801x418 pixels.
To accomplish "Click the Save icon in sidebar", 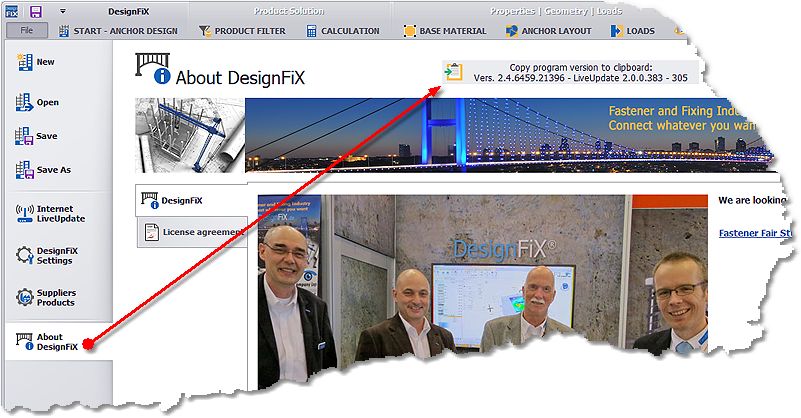I will point(24,136).
